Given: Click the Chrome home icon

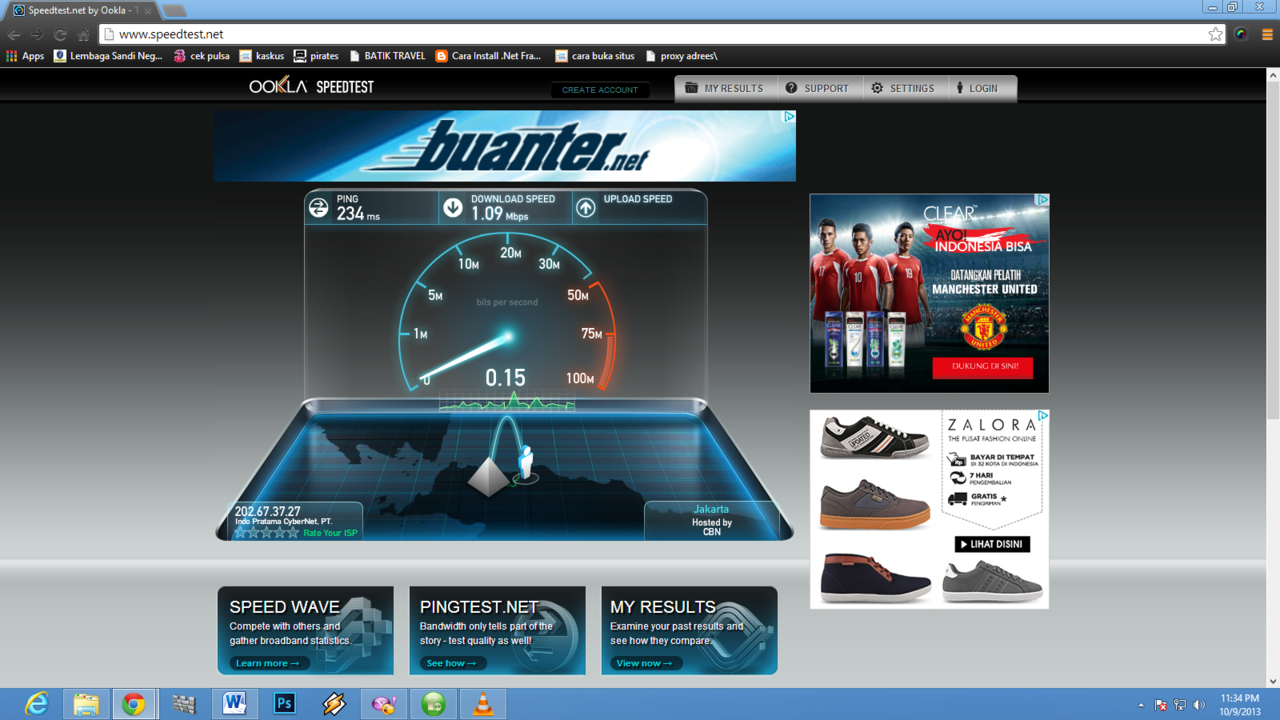Looking at the screenshot, I should (83, 34).
